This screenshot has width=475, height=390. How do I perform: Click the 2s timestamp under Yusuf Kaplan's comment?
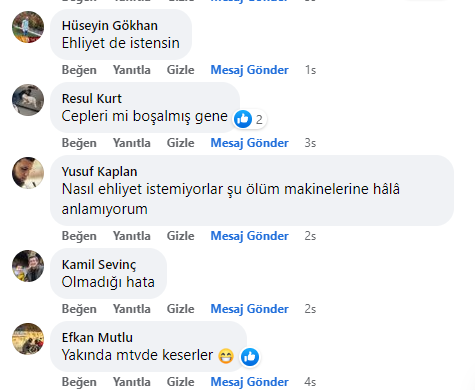[310, 236]
